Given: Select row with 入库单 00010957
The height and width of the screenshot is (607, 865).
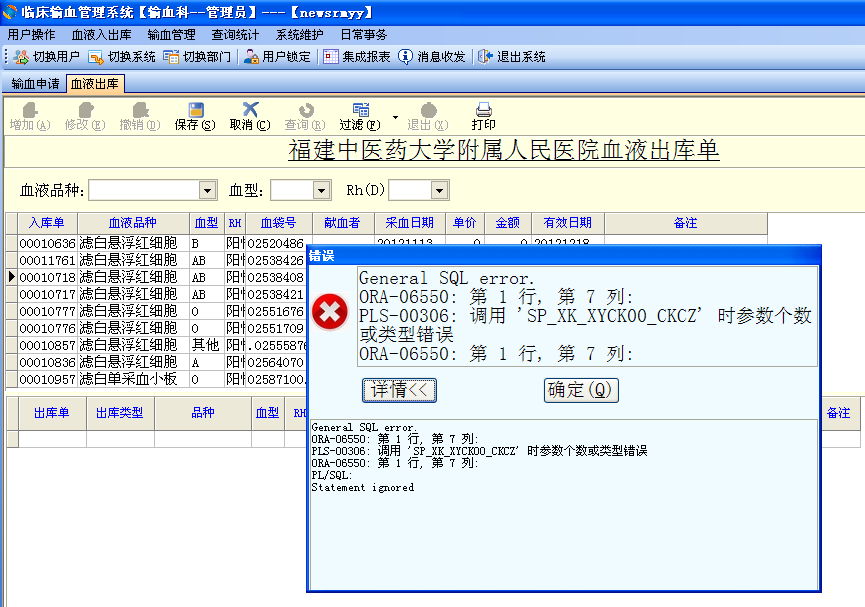Looking at the screenshot, I should pyautogui.click(x=47, y=380).
